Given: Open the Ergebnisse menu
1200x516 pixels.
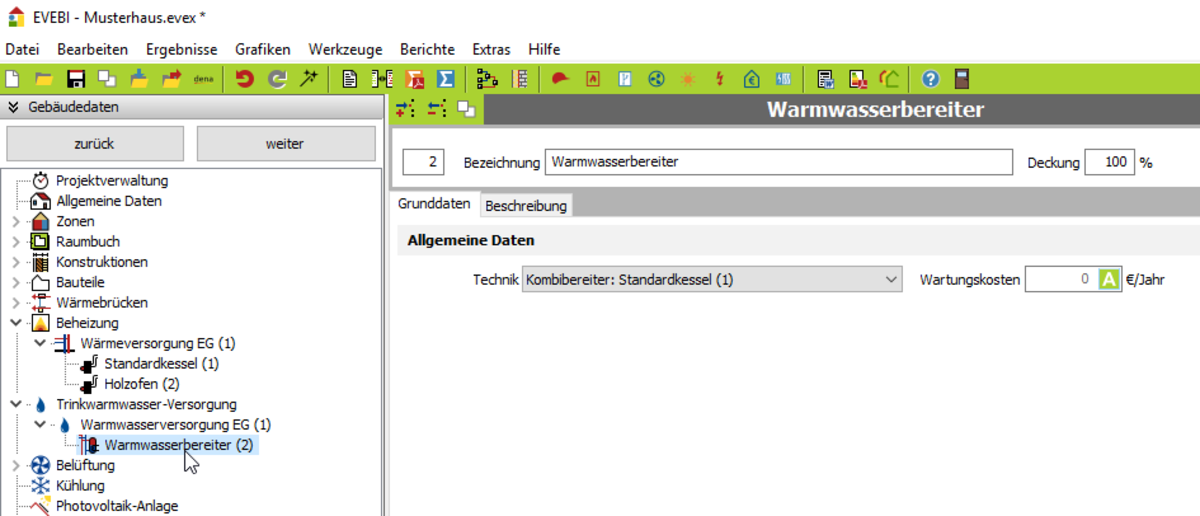Looking at the screenshot, I should click(x=180, y=49).
